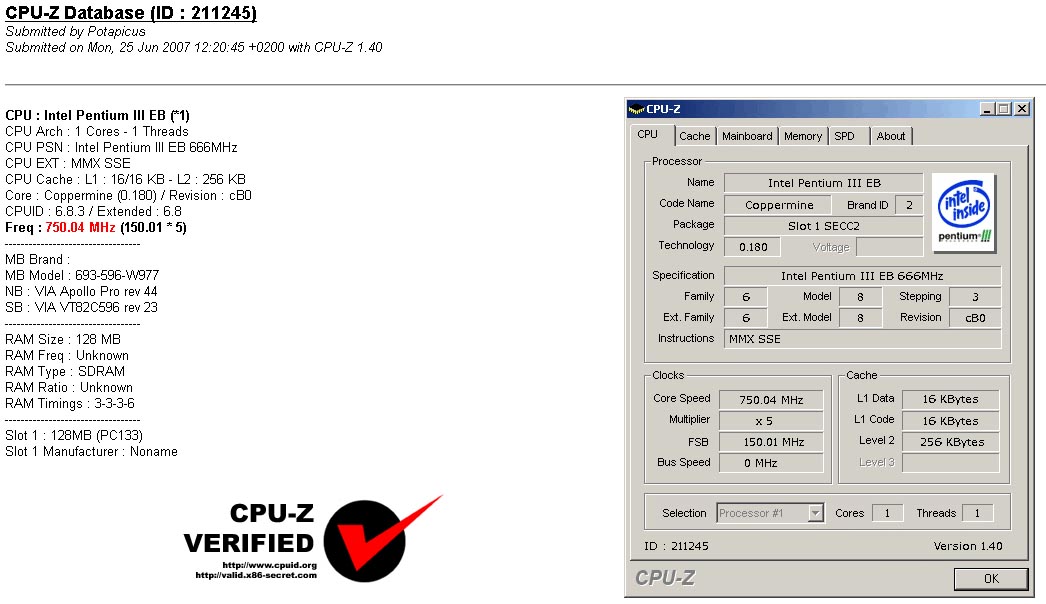The height and width of the screenshot is (604, 1046).
Task: Click the Core Speed value 750.04 MHz
Action: 771,400
